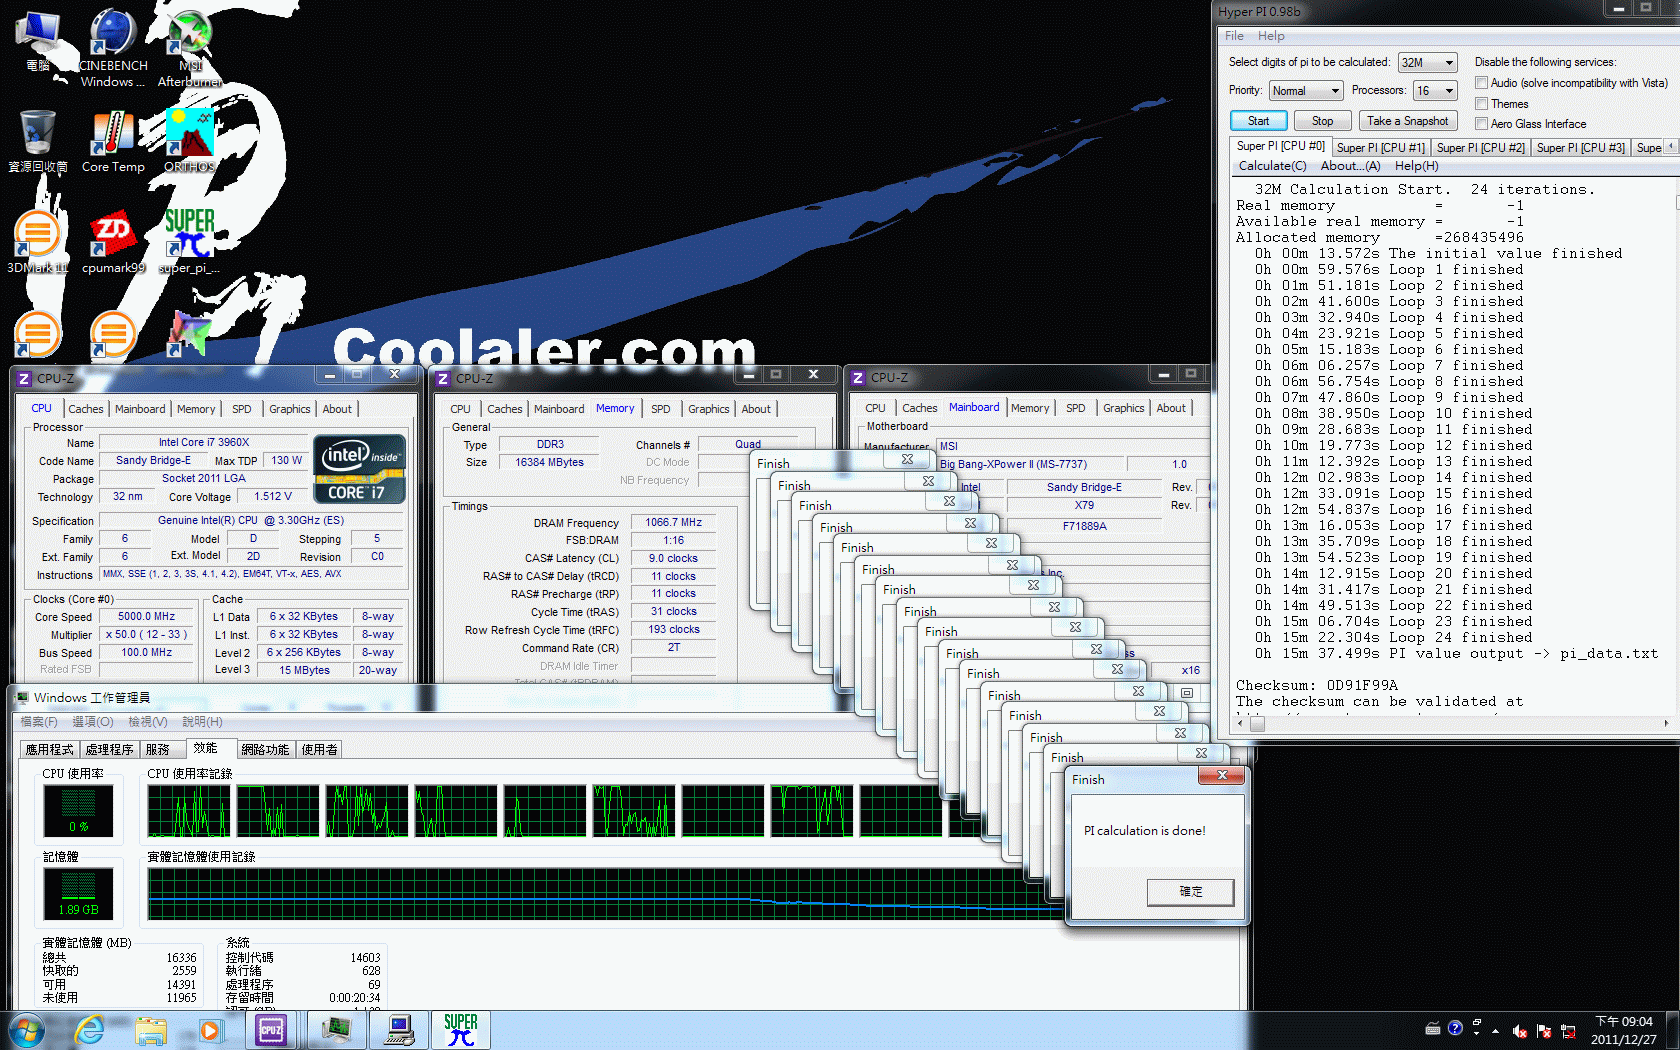Open the pi digits 32M dropdown
This screenshot has height=1050, width=1680.
click(x=1427, y=62)
